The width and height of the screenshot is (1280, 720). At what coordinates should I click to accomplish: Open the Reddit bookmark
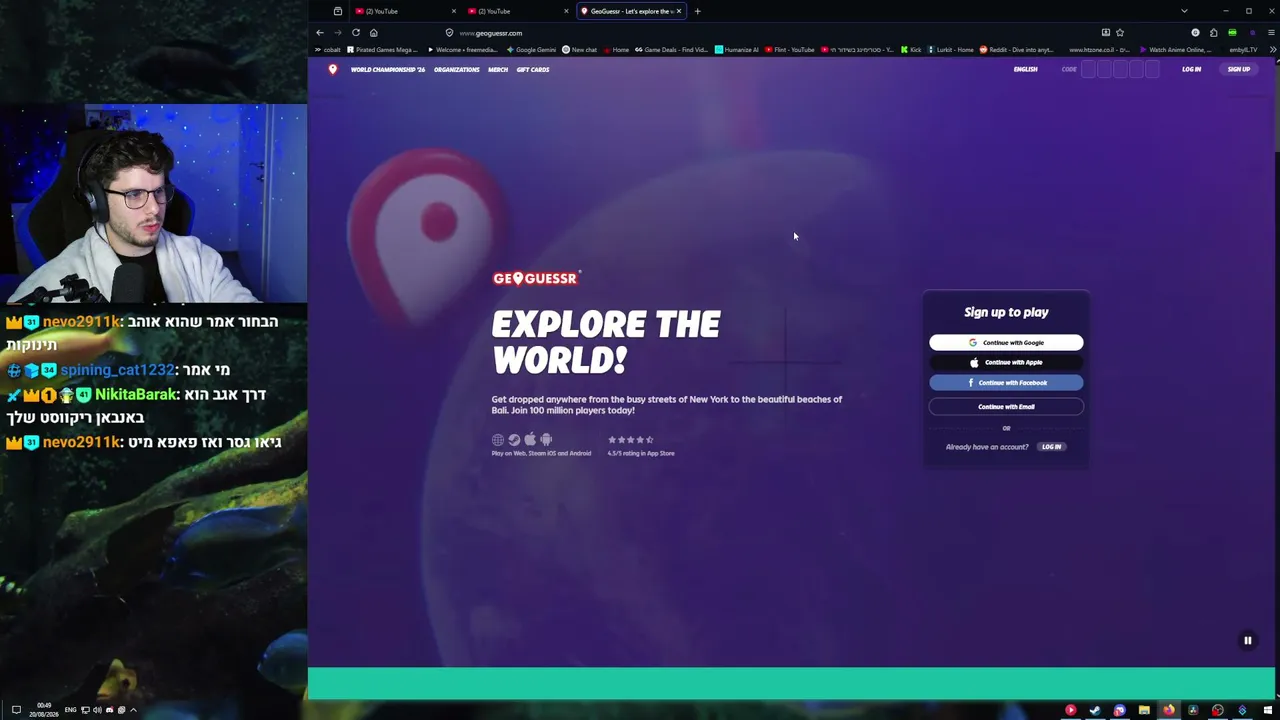click(x=1016, y=50)
